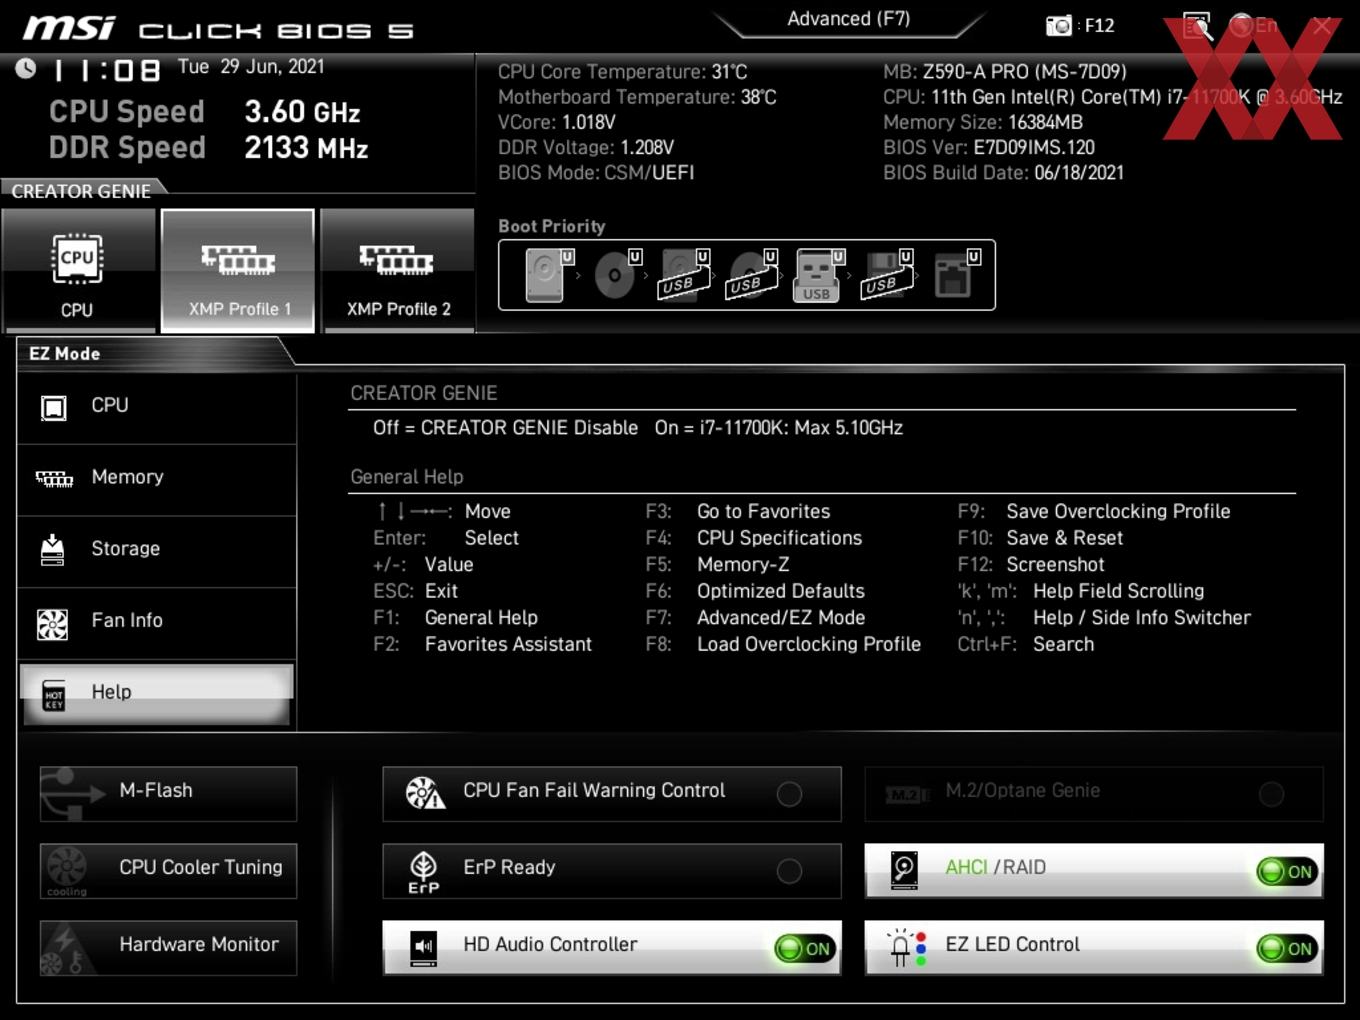This screenshot has height=1020, width=1360.
Task: Open the CPU section in EZ Mode
Action: (x=157, y=407)
